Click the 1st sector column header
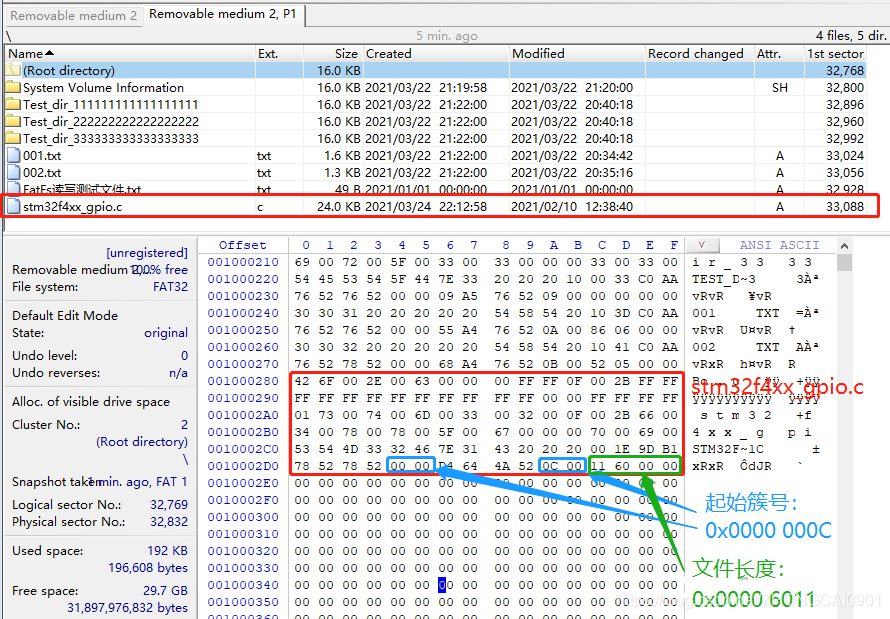The width and height of the screenshot is (890, 619). (836, 54)
